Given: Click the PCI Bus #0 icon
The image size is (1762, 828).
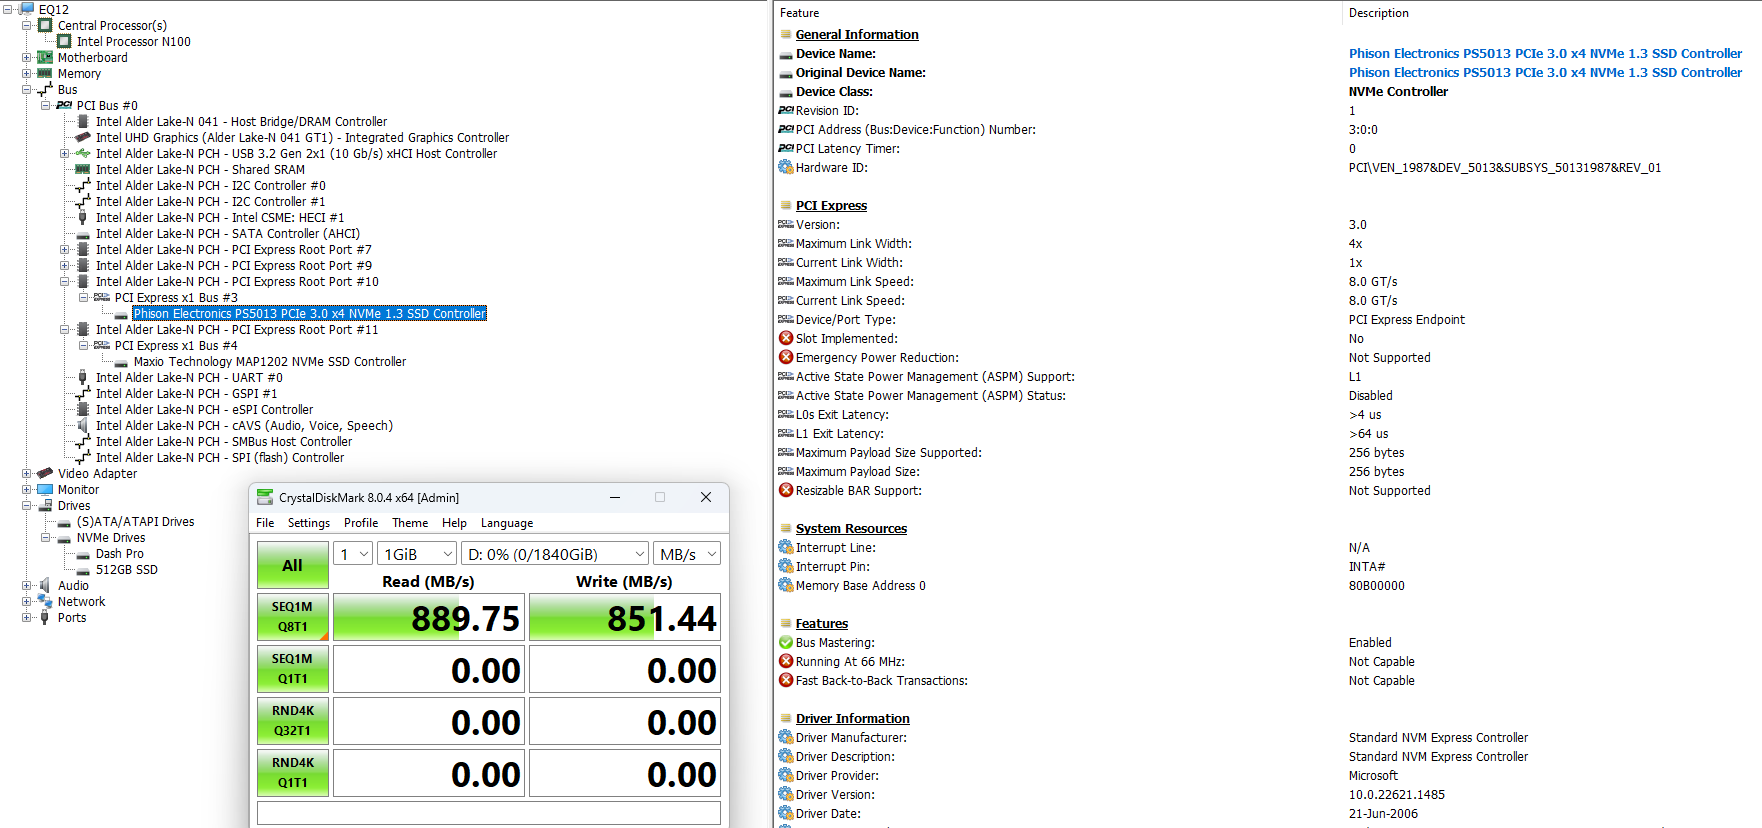Looking at the screenshot, I should 64,105.
